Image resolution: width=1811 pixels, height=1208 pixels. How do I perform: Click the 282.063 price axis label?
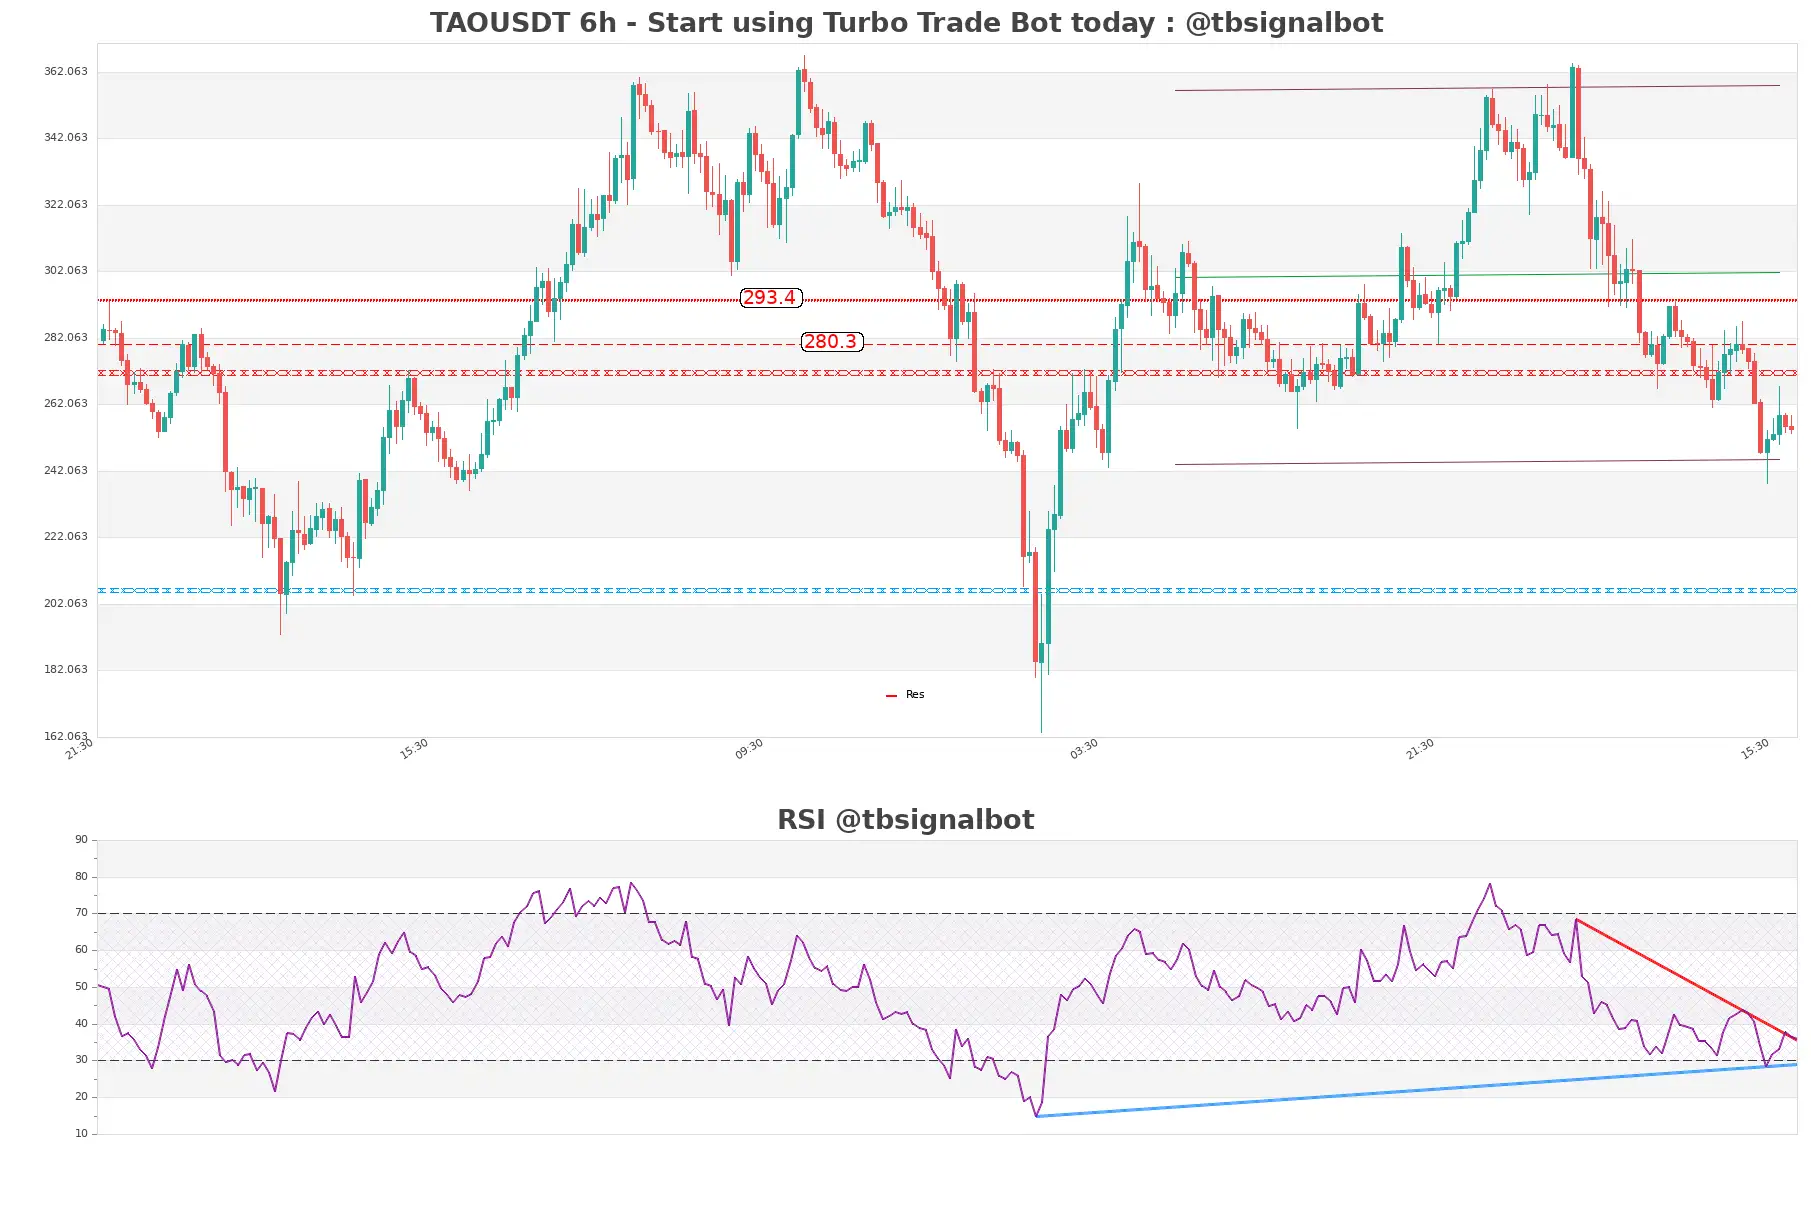coord(66,338)
